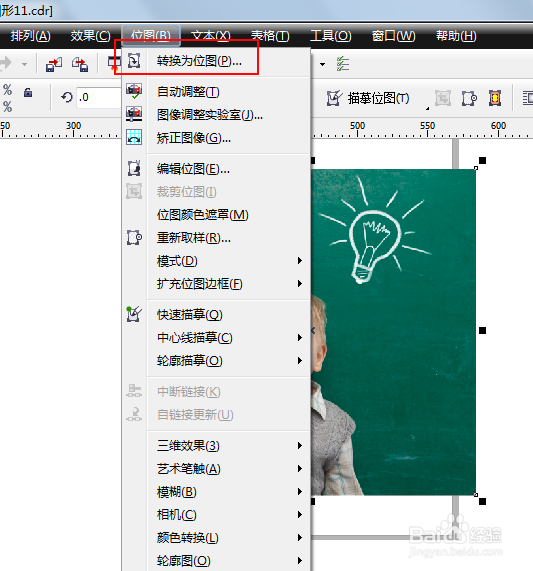Open the 表格(T) menu
The image size is (533, 571).
[x=270, y=36]
